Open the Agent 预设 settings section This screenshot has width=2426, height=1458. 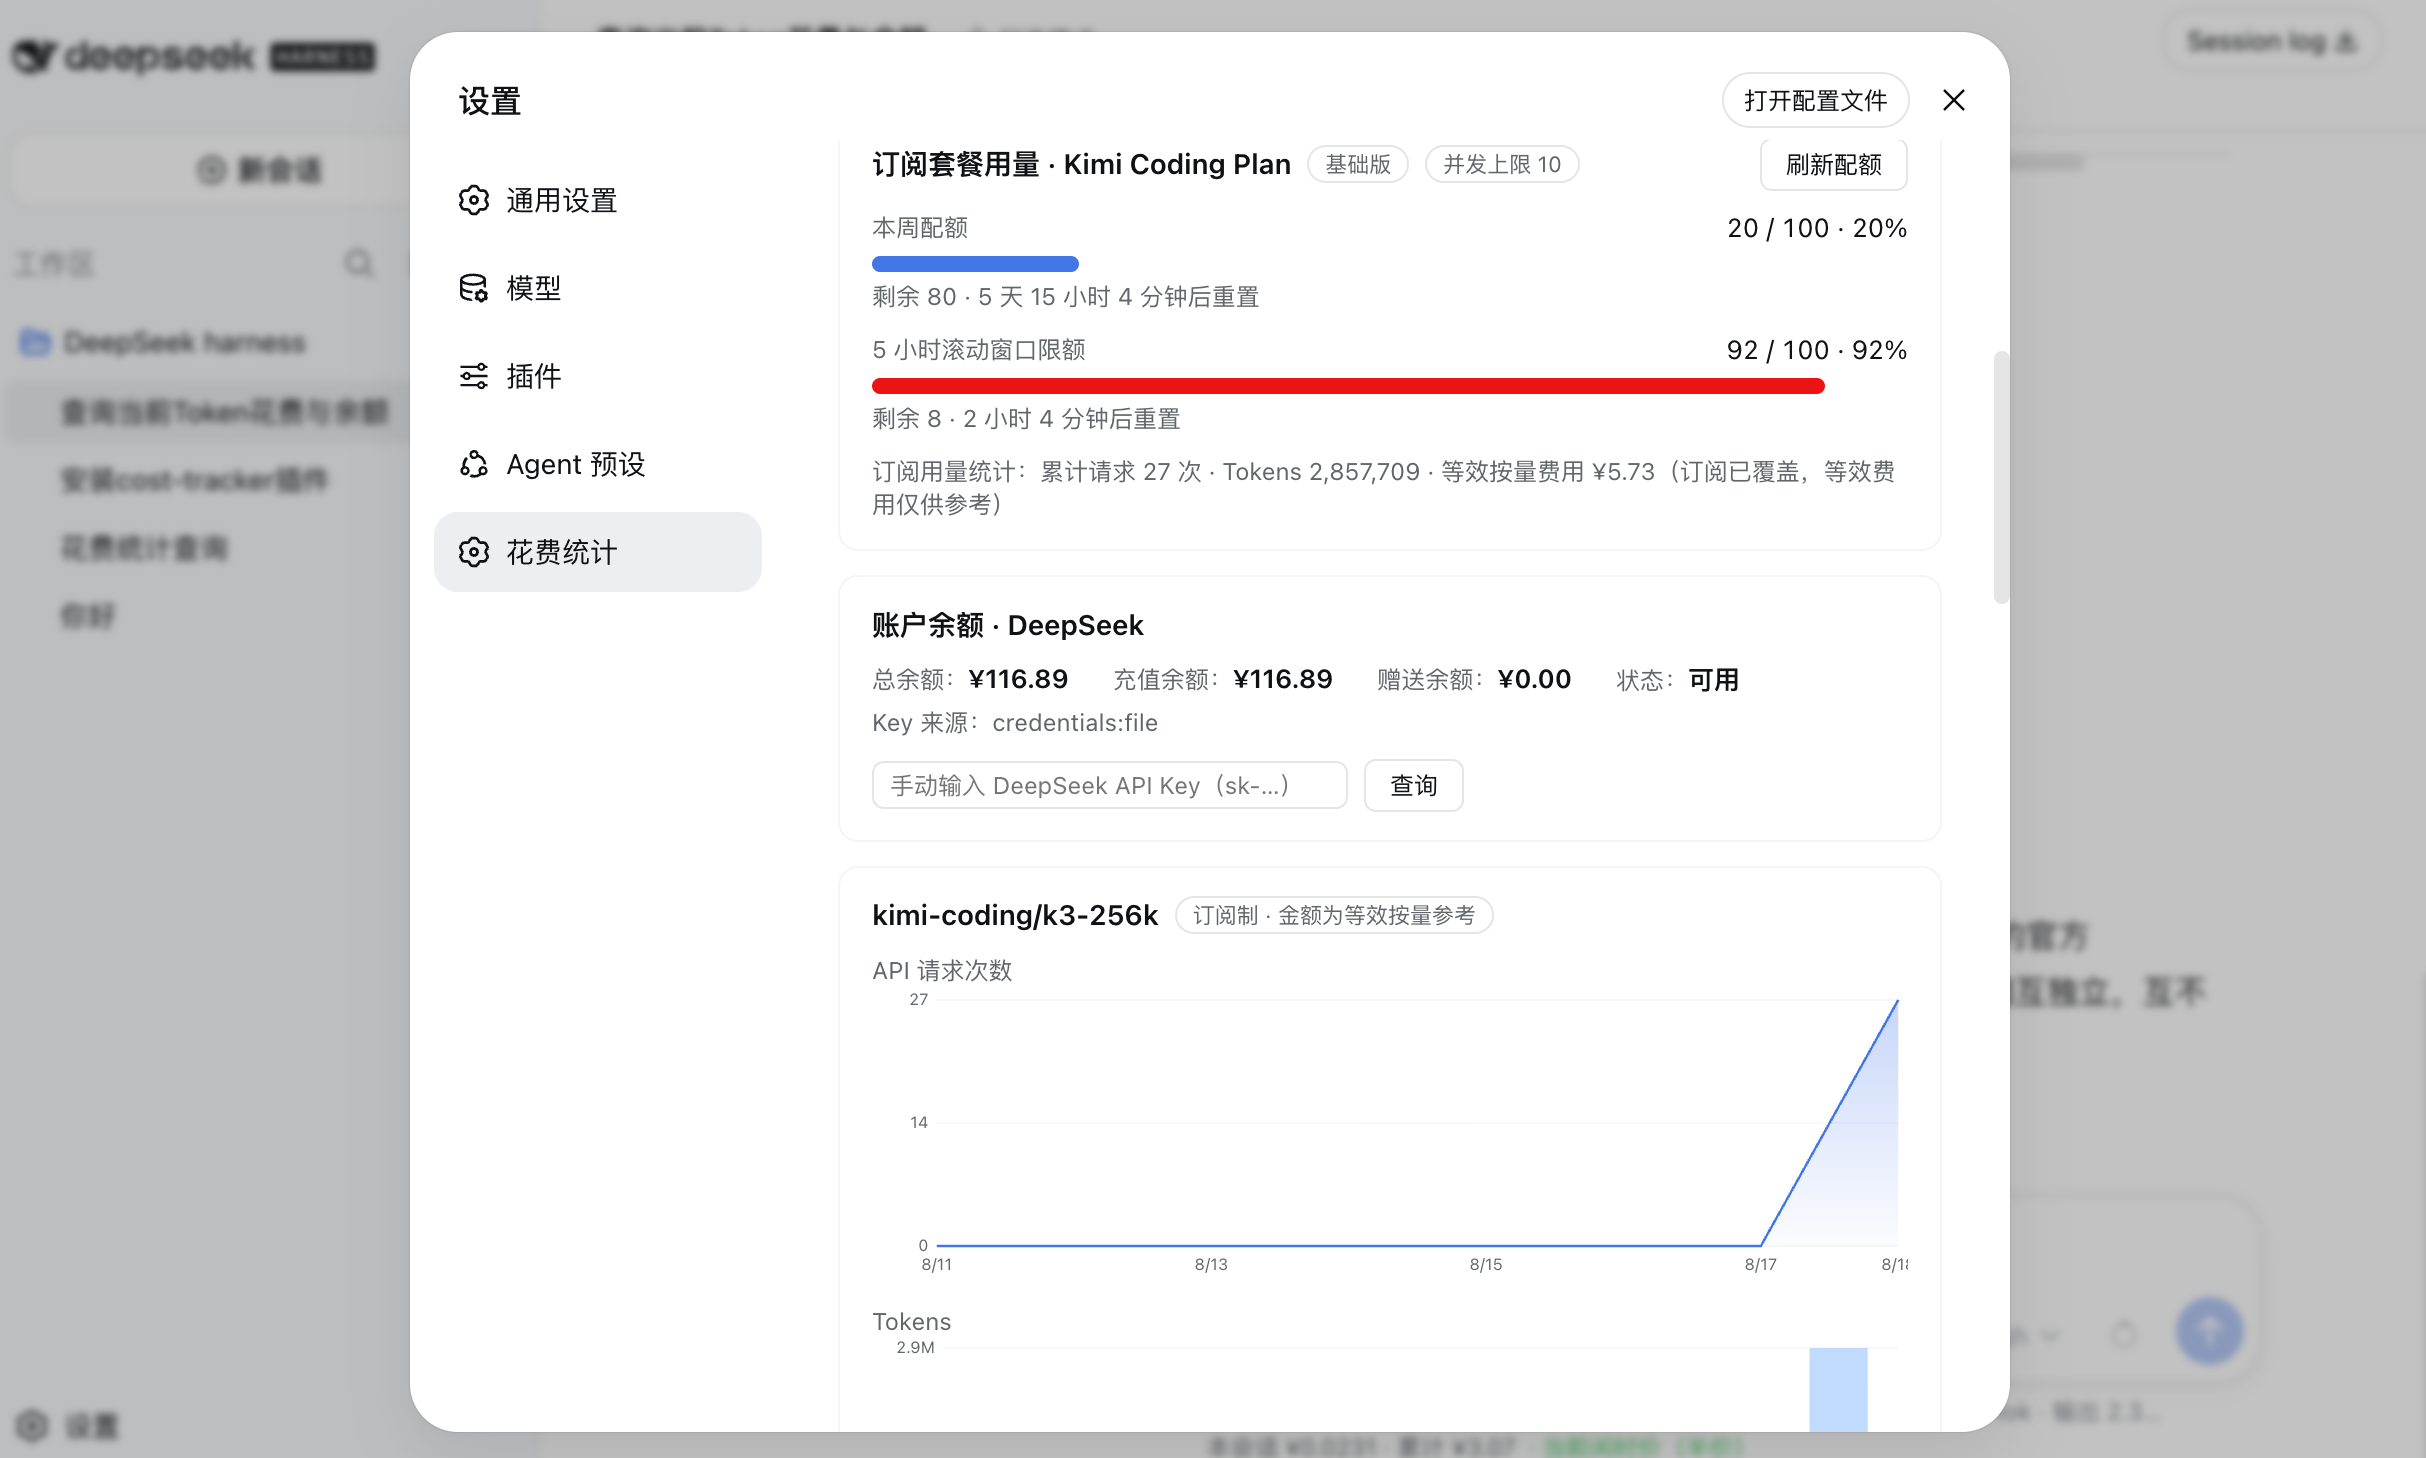click(597, 464)
